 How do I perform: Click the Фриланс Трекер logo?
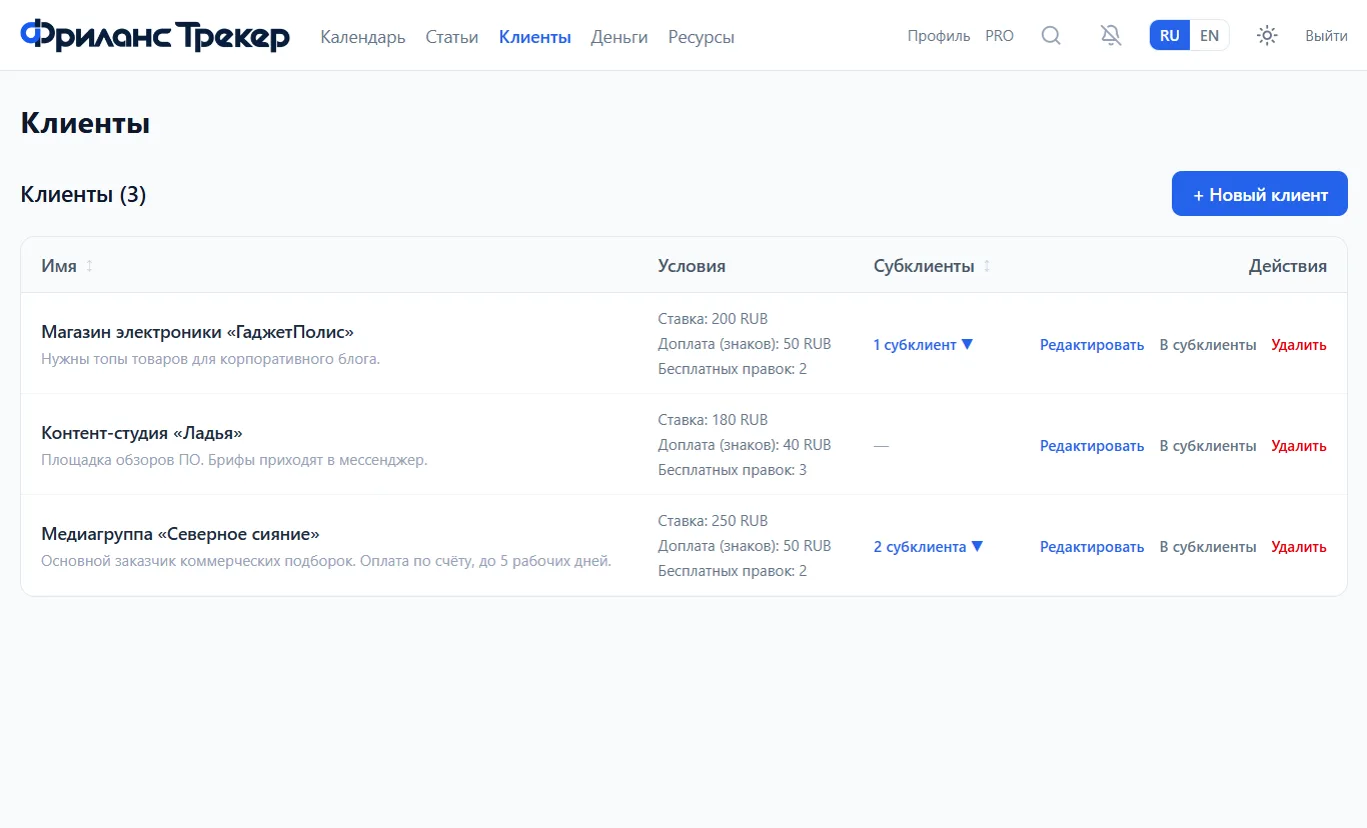tap(155, 36)
